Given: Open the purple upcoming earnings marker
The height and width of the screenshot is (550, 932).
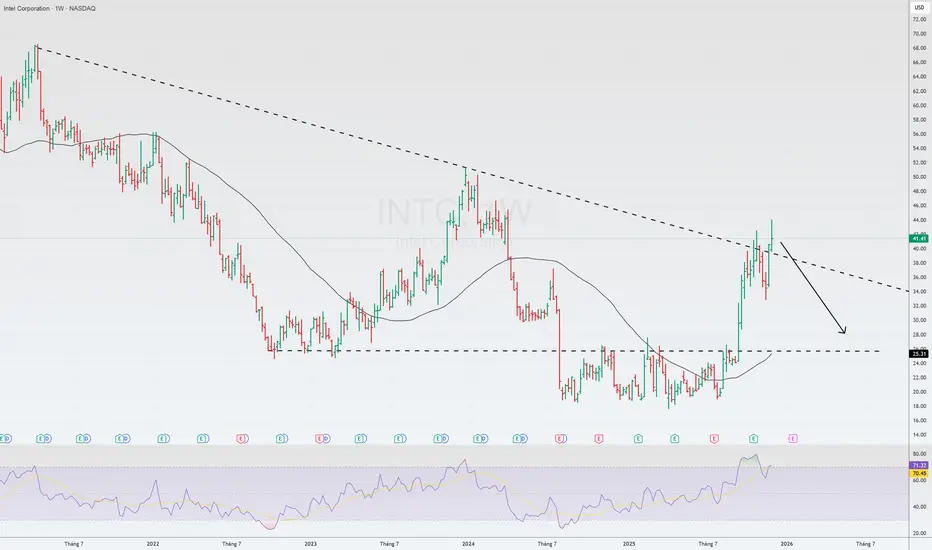Looking at the screenshot, I should coord(792,439).
